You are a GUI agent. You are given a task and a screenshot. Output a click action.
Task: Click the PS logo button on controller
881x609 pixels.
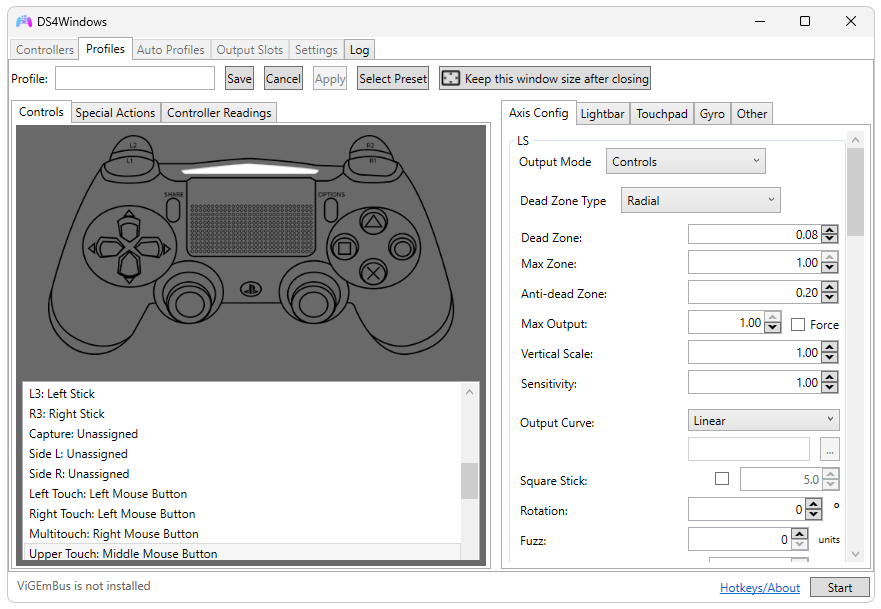pyautogui.click(x=251, y=289)
